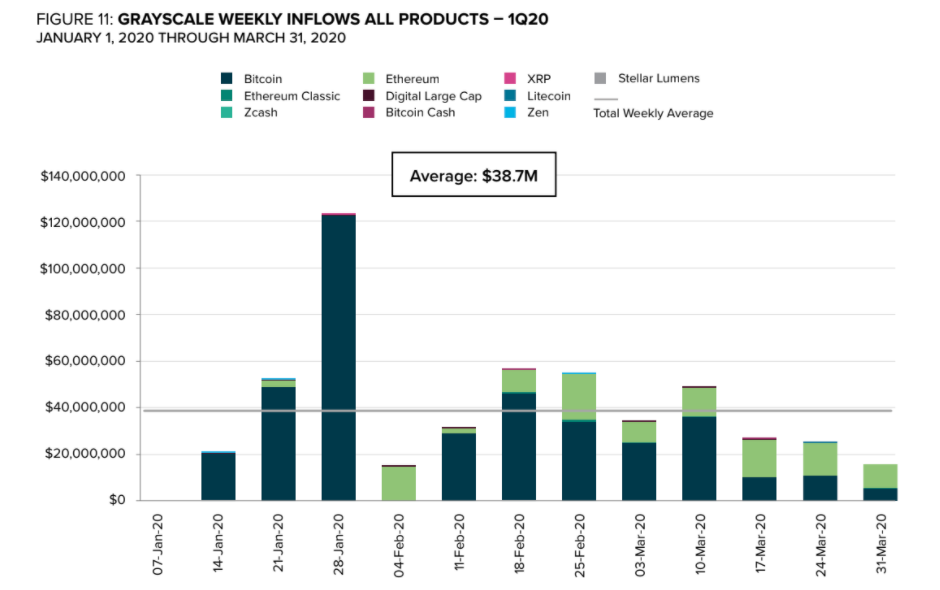Click the Litecoin legend color swatch

click(510, 95)
